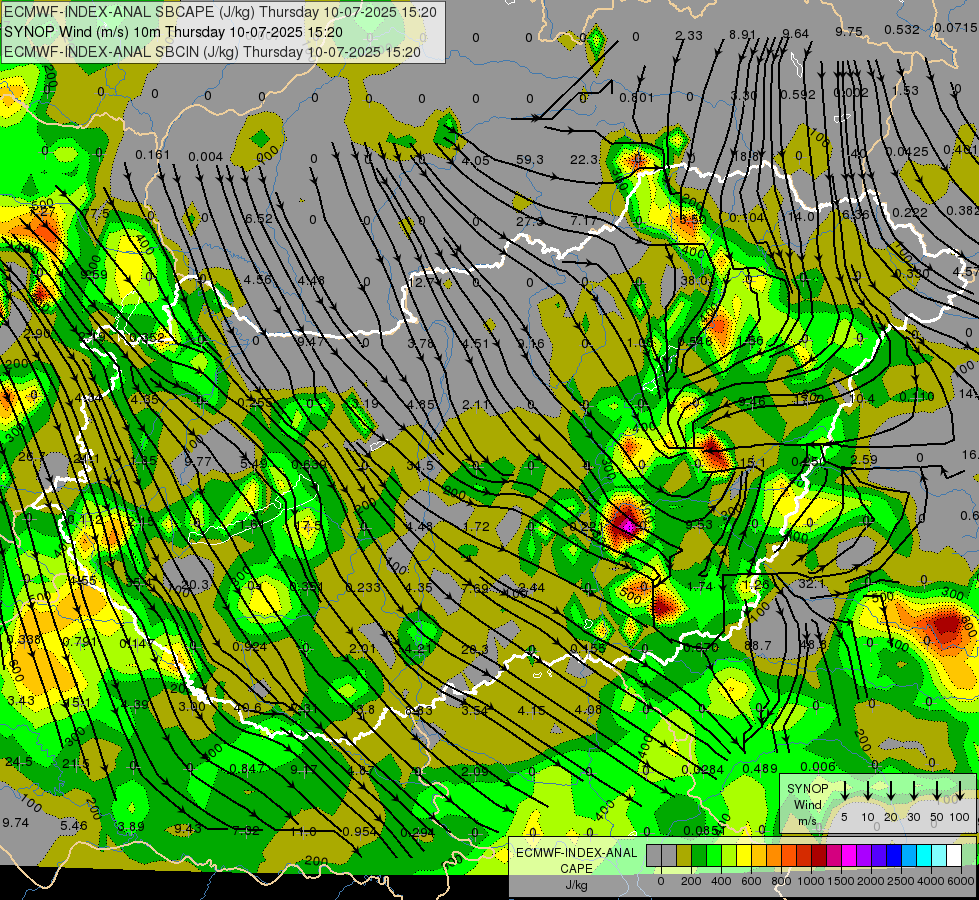Click the olive swatch in the CAPE scale
The height and width of the screenshot is (900, 979).
[684, 856]
